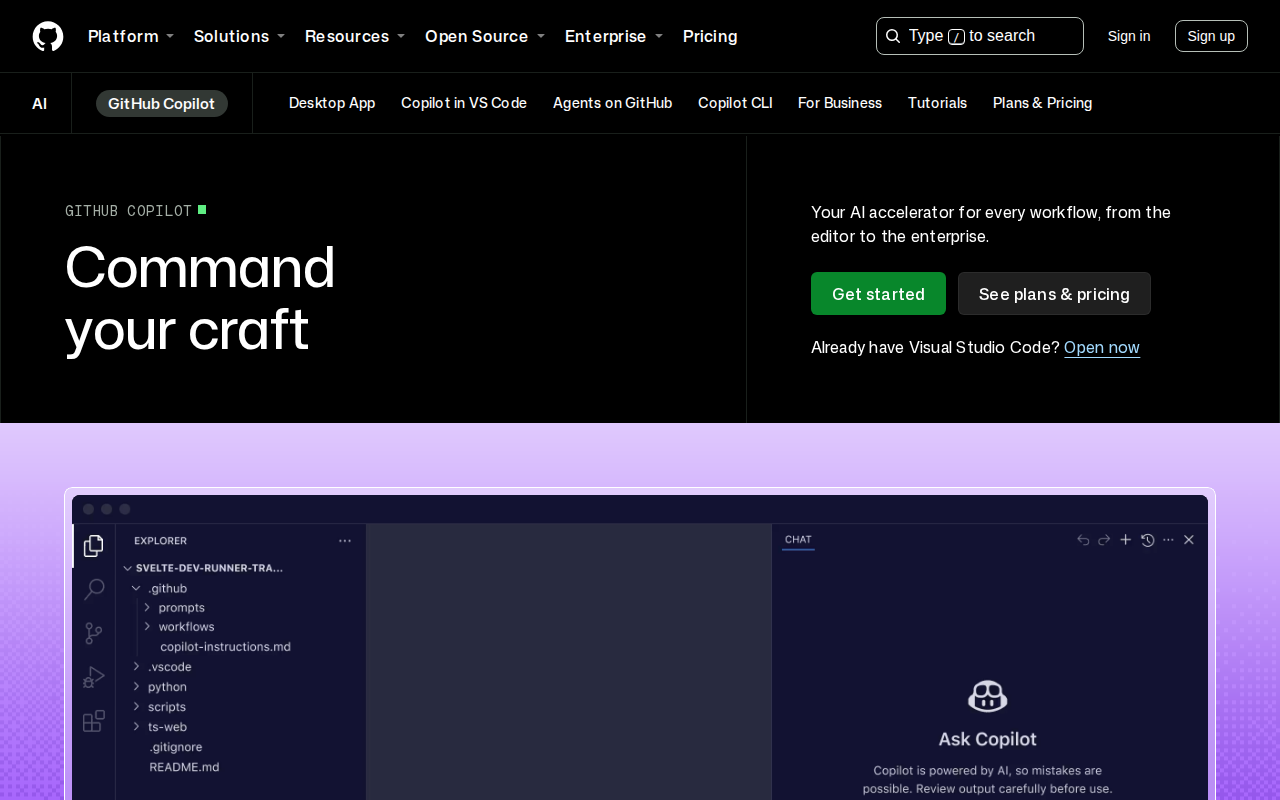Open the chat history clock icon

coord(1147,540)
